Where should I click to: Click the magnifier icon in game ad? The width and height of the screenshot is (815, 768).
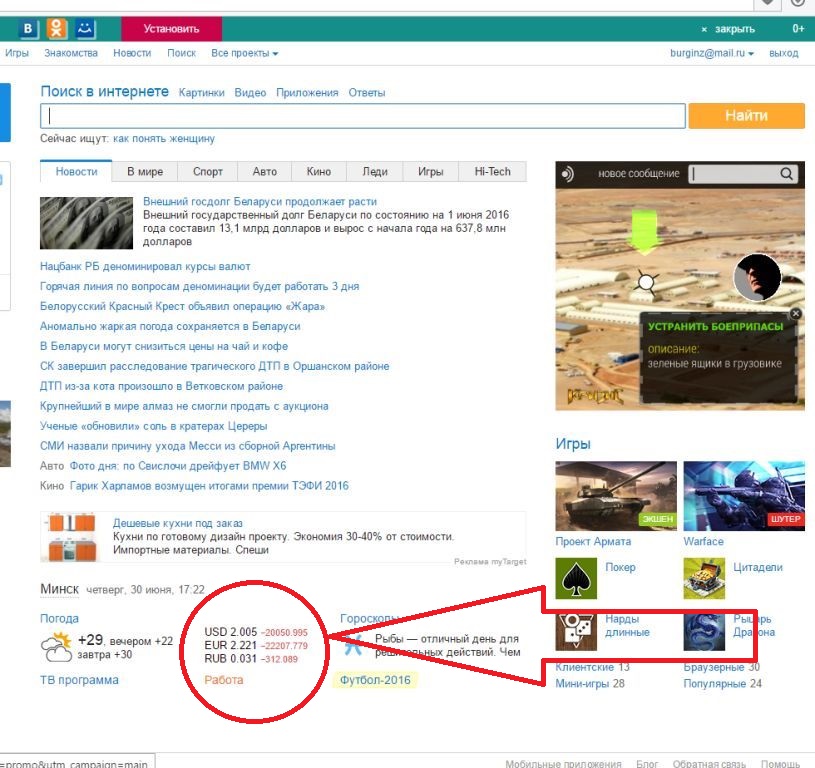click(786, 174)
